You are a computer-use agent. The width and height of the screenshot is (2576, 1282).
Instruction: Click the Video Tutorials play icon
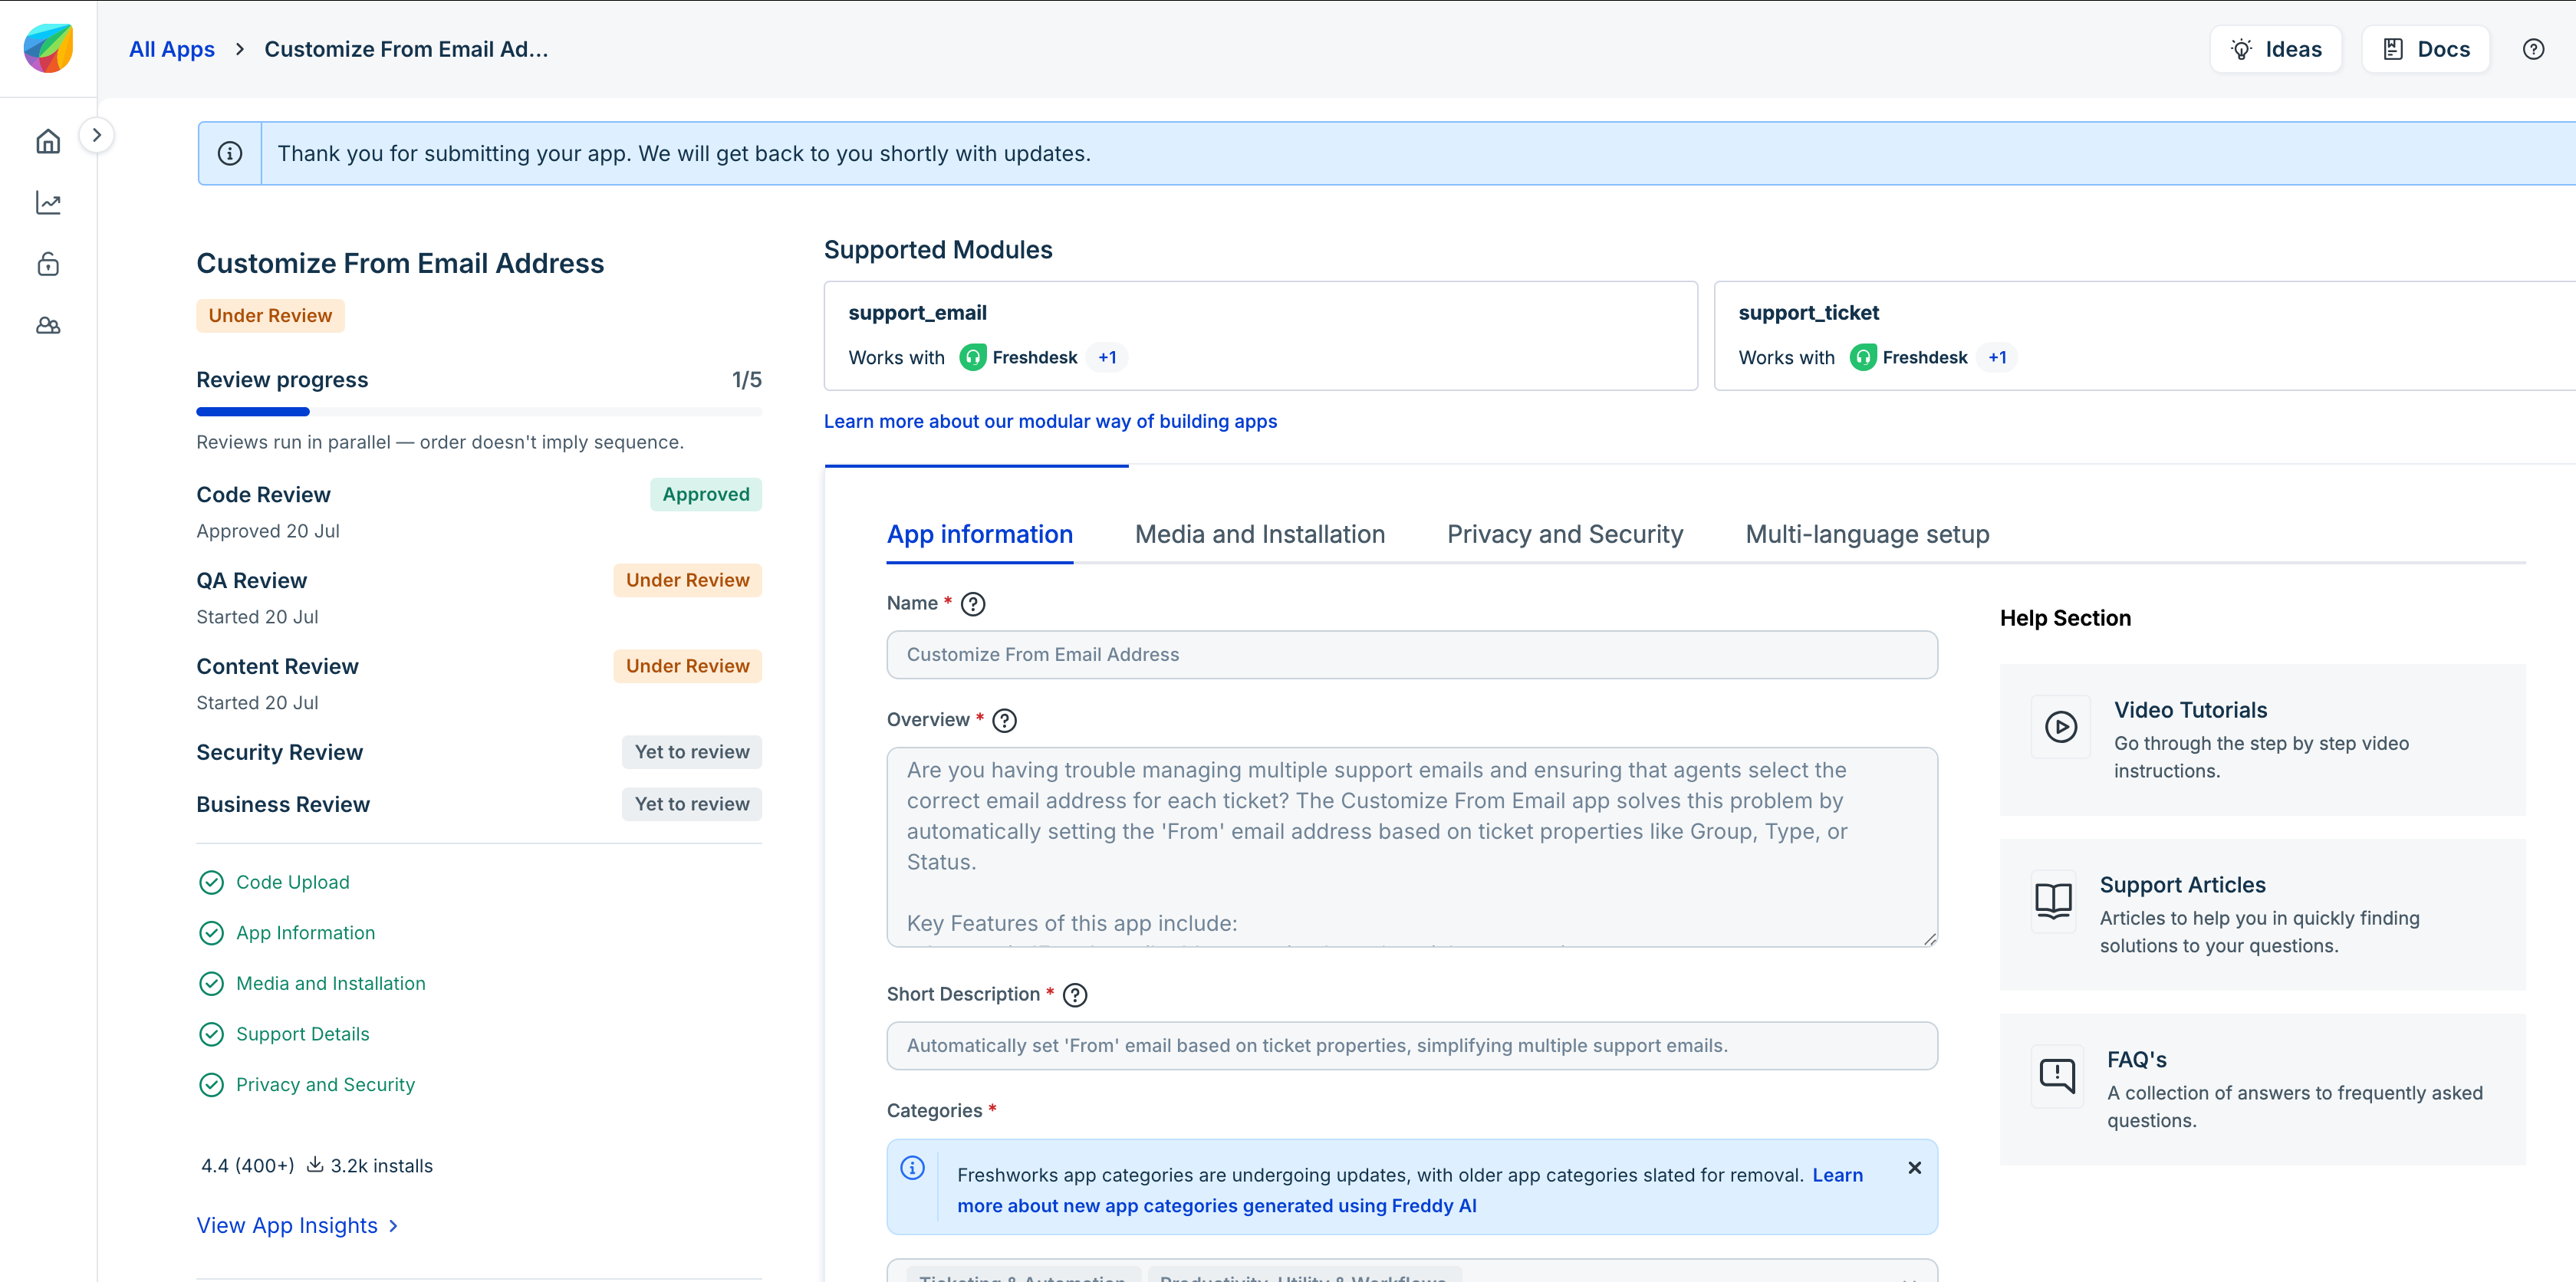click(x=2060, y=727)
